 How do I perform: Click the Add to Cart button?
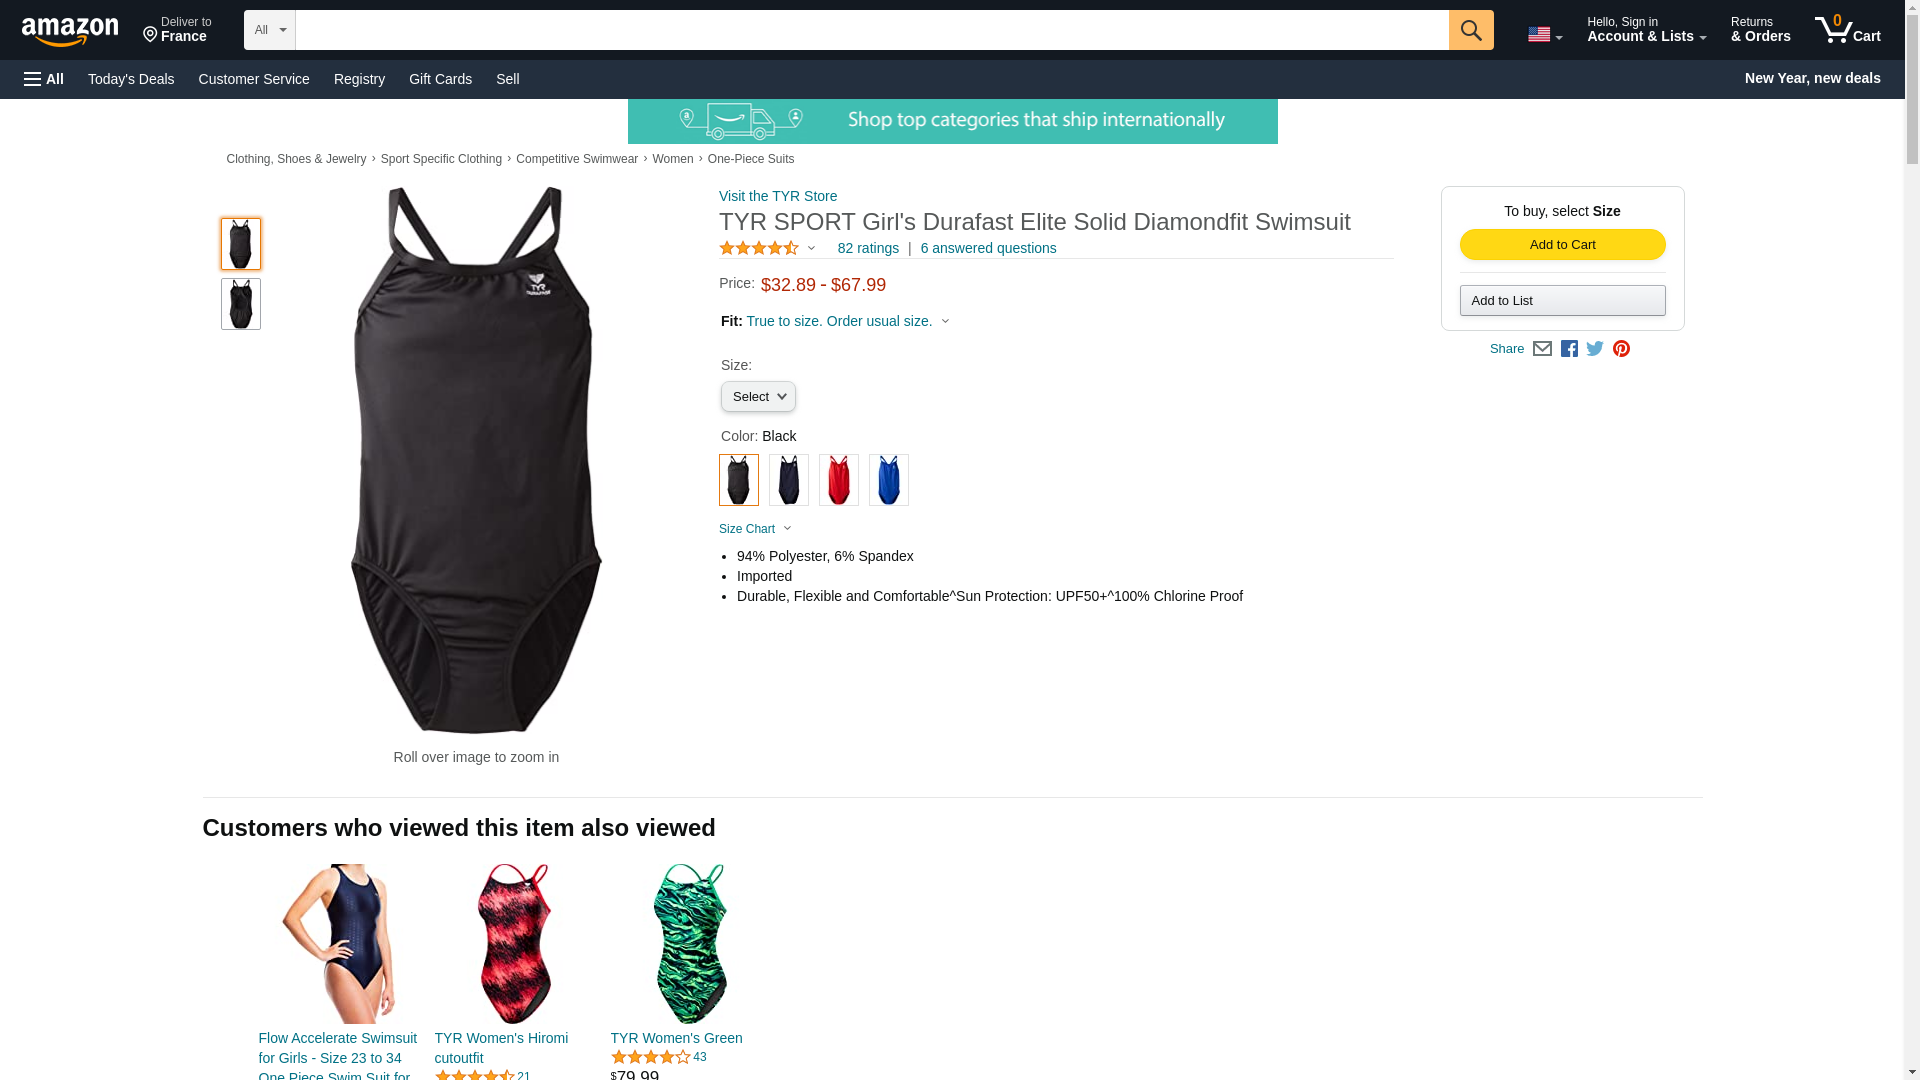click(1562, 245)
